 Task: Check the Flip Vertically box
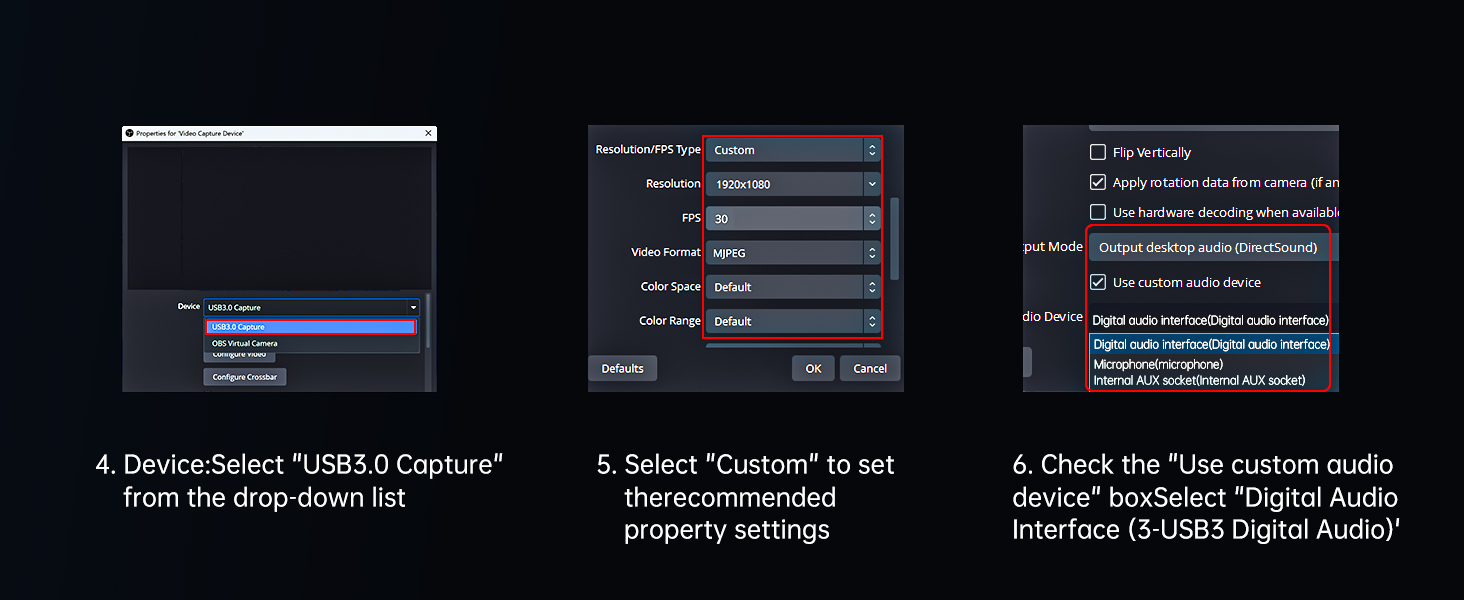point(1097,152)
